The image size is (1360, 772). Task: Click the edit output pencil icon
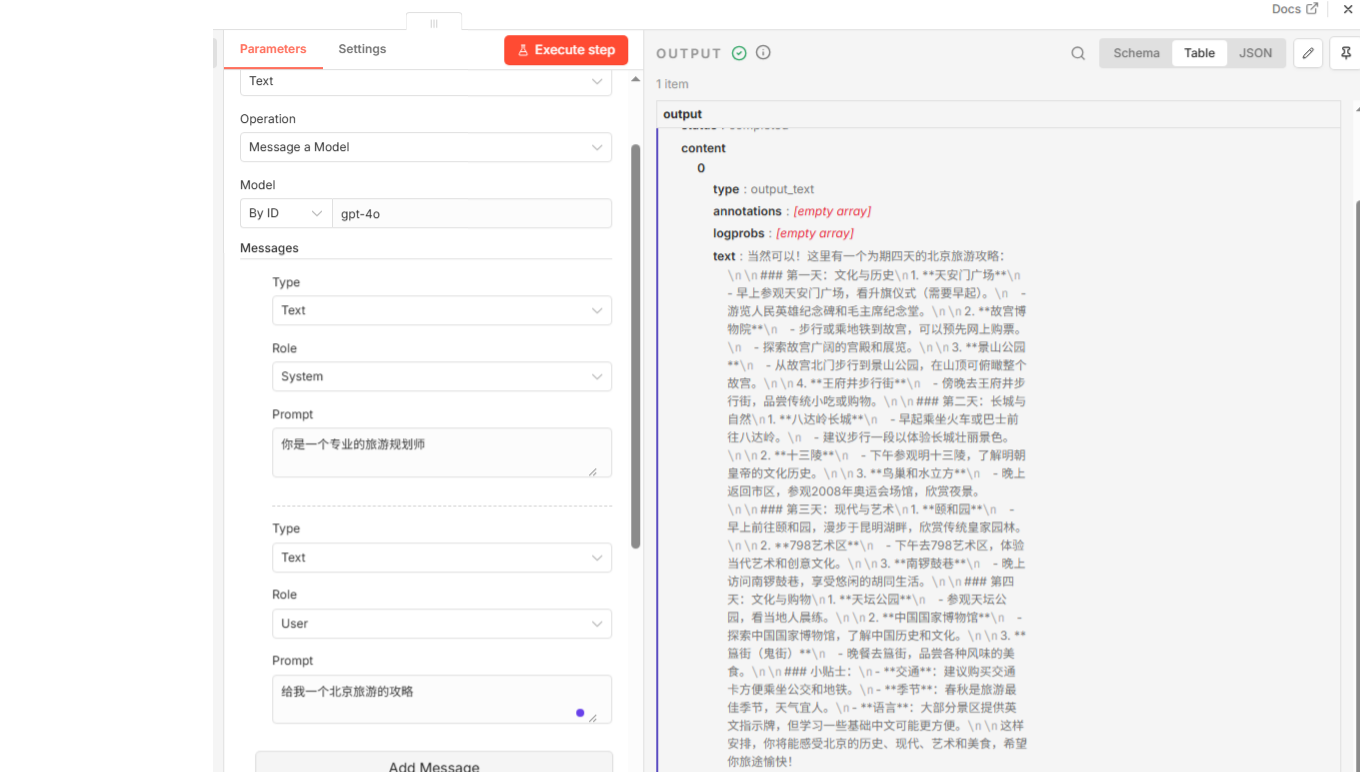[x=1308, y=53]
